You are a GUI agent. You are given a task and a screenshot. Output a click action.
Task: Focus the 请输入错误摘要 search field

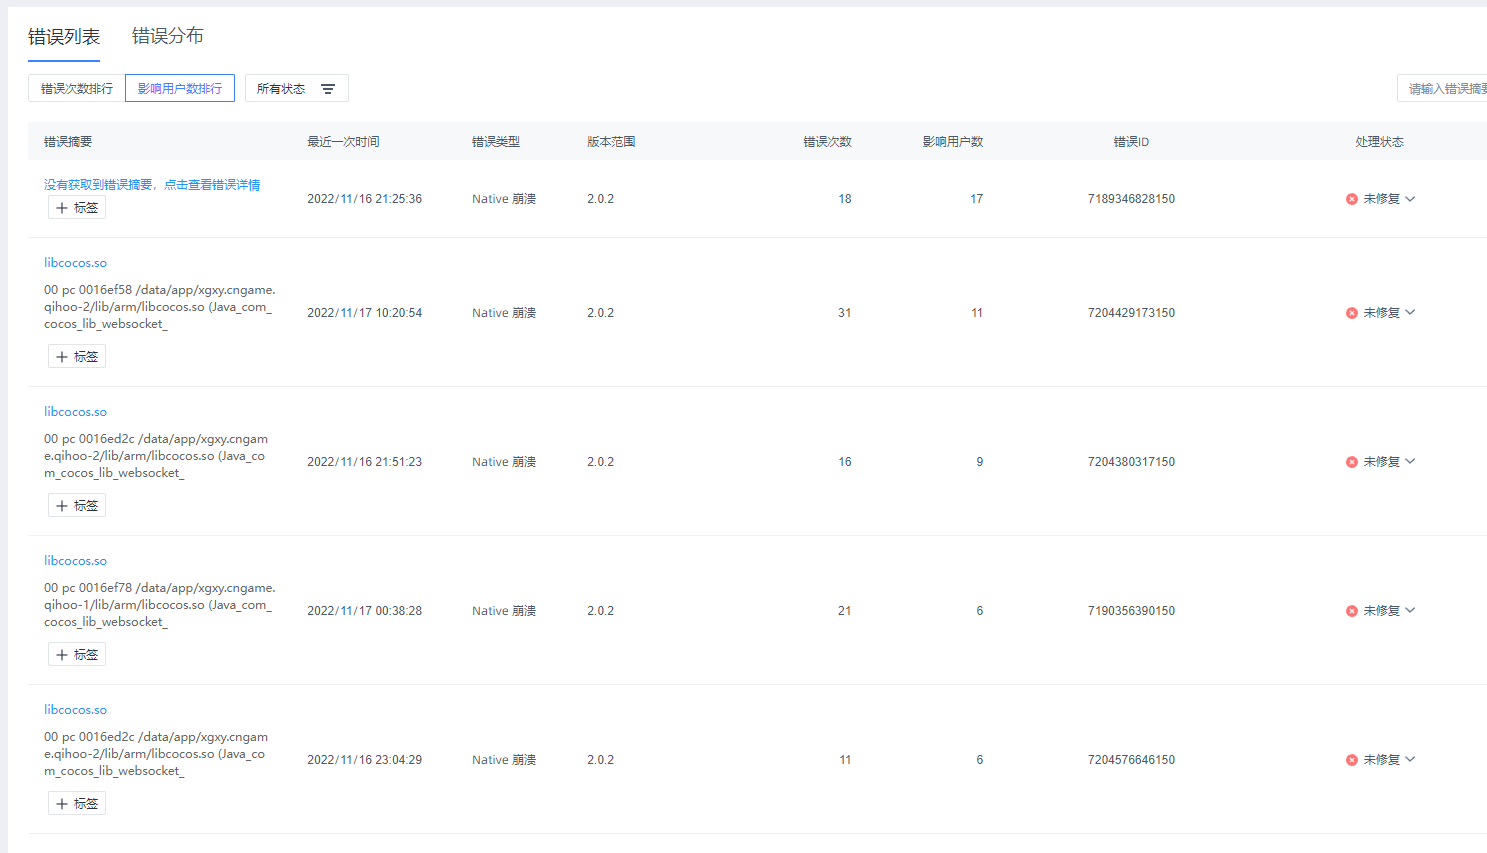tap(1445, 89)
